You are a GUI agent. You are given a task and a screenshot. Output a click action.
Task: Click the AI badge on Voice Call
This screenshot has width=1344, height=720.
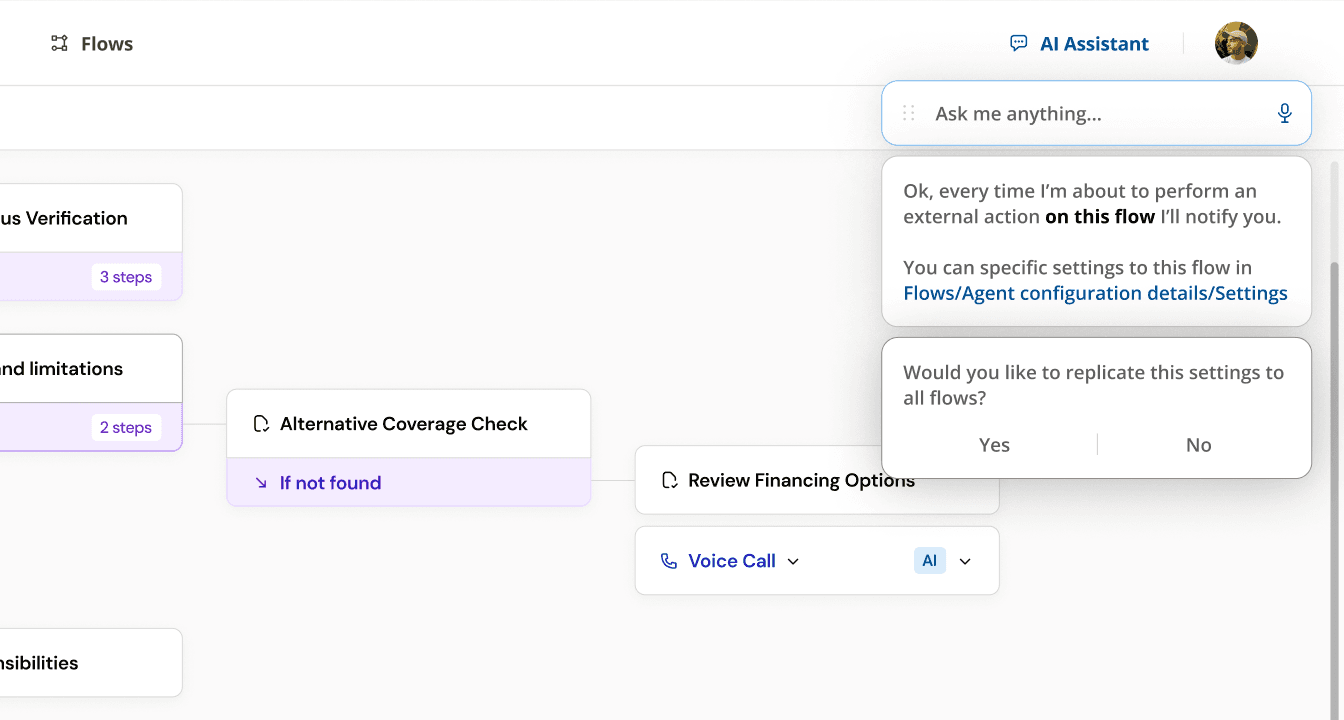click(929, 561)
